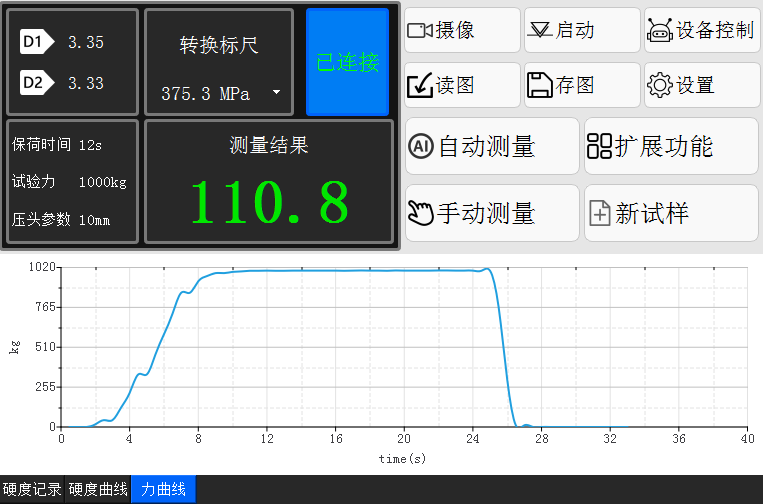Switch to the 硬度曲线 tab
Image resolution: width=763 pixels, height=504 pixels.
click(98, 490)
